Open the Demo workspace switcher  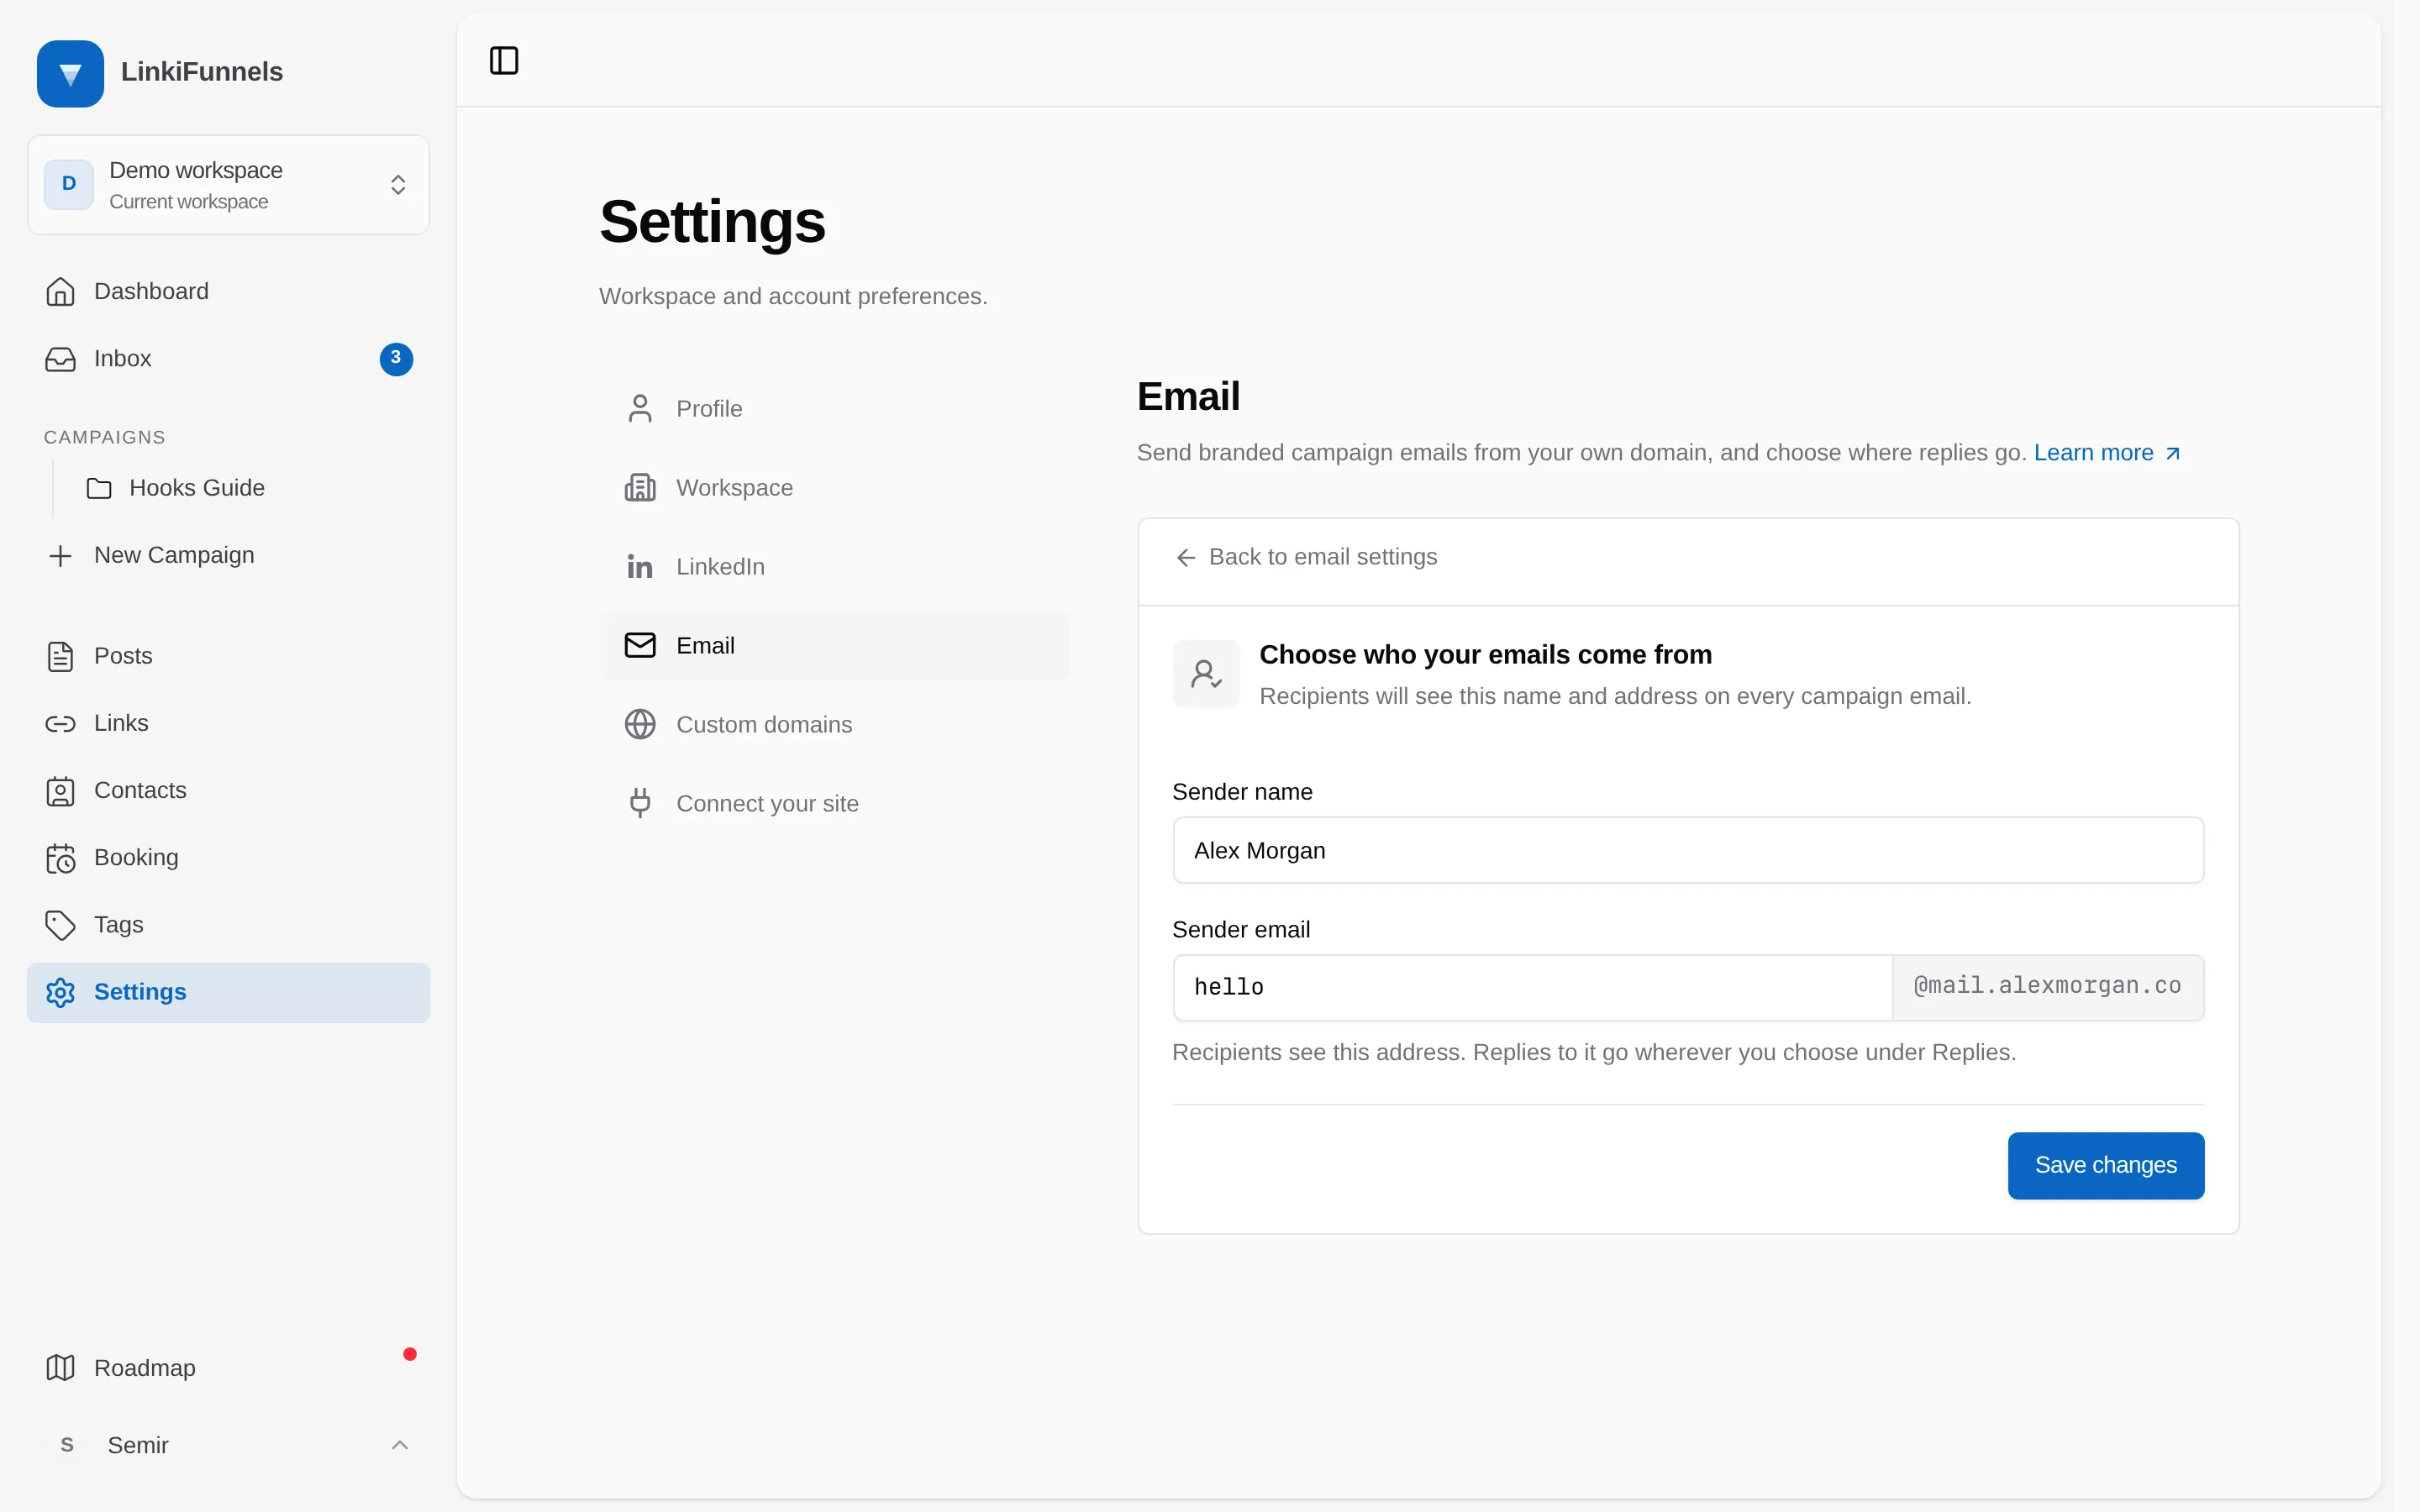click(228, 185)
